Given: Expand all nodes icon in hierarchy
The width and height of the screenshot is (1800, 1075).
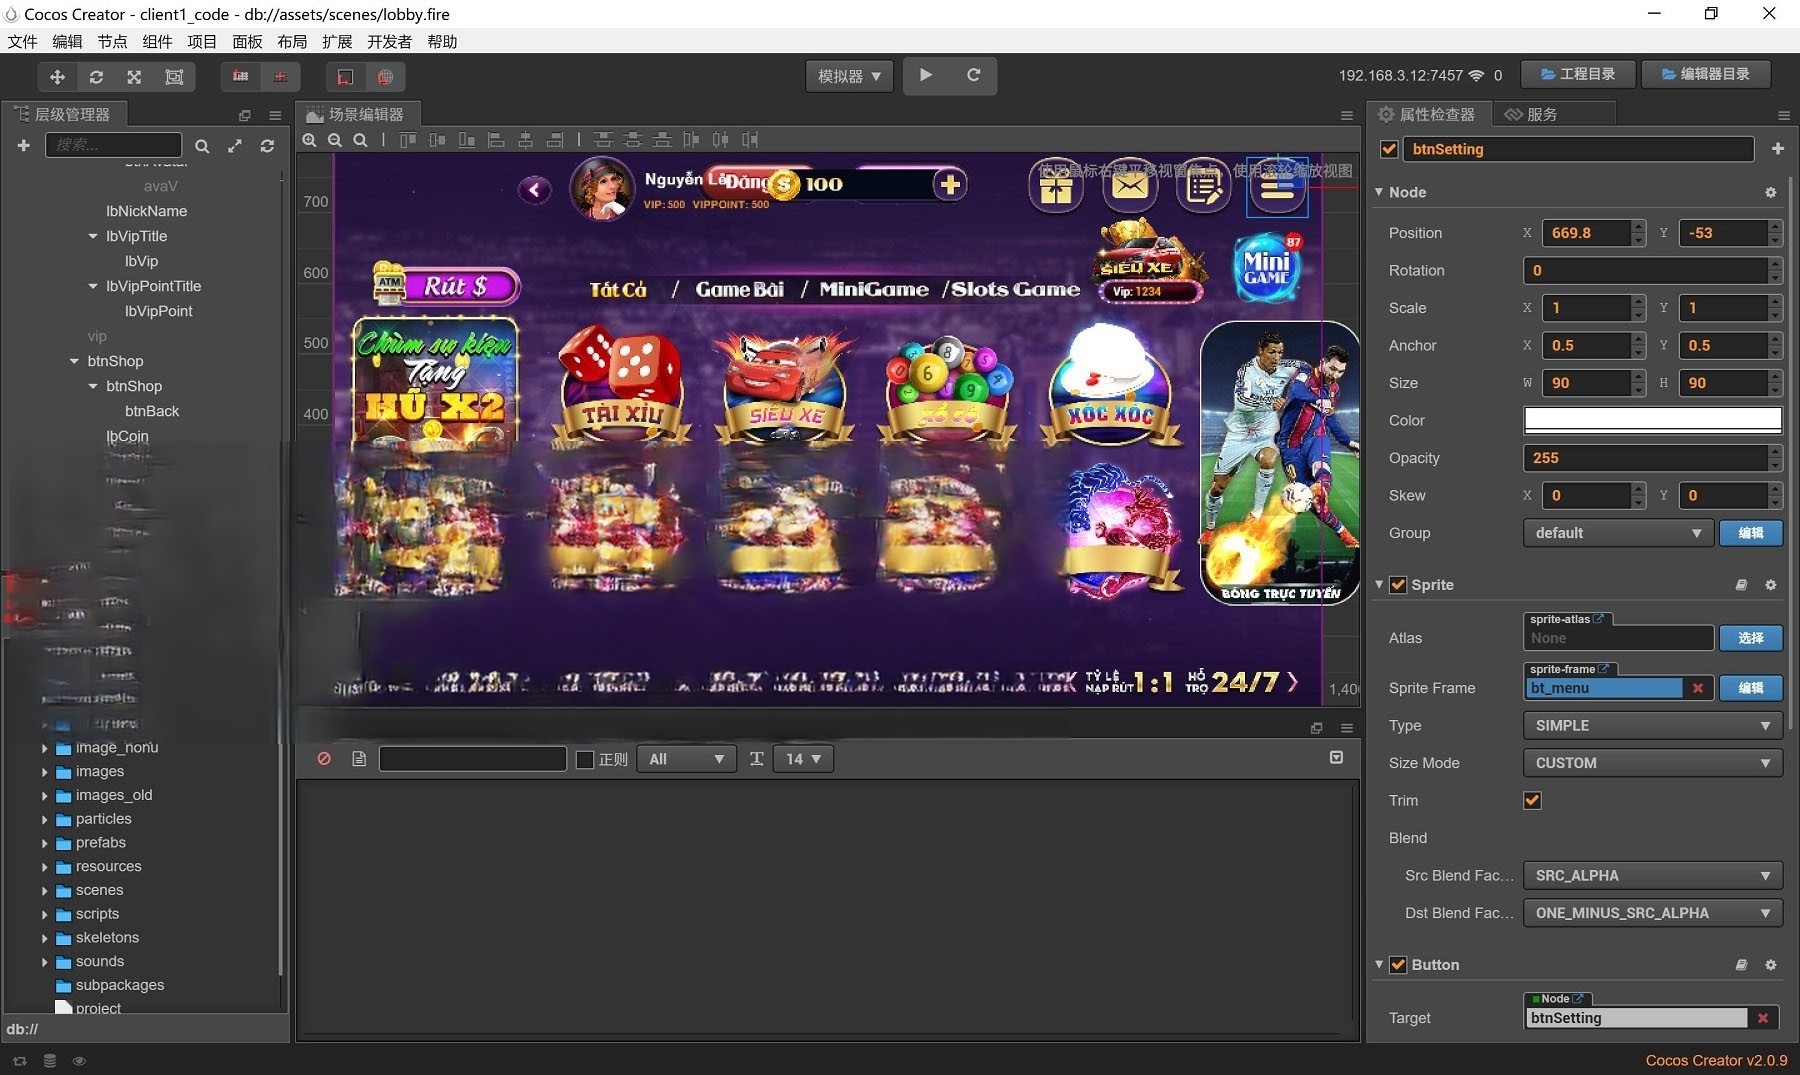Looking at the screenshot, I should point(235,146).
